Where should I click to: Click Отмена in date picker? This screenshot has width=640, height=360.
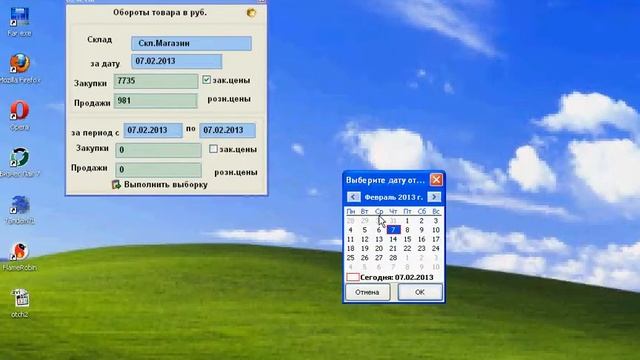(x=367, y=292)
